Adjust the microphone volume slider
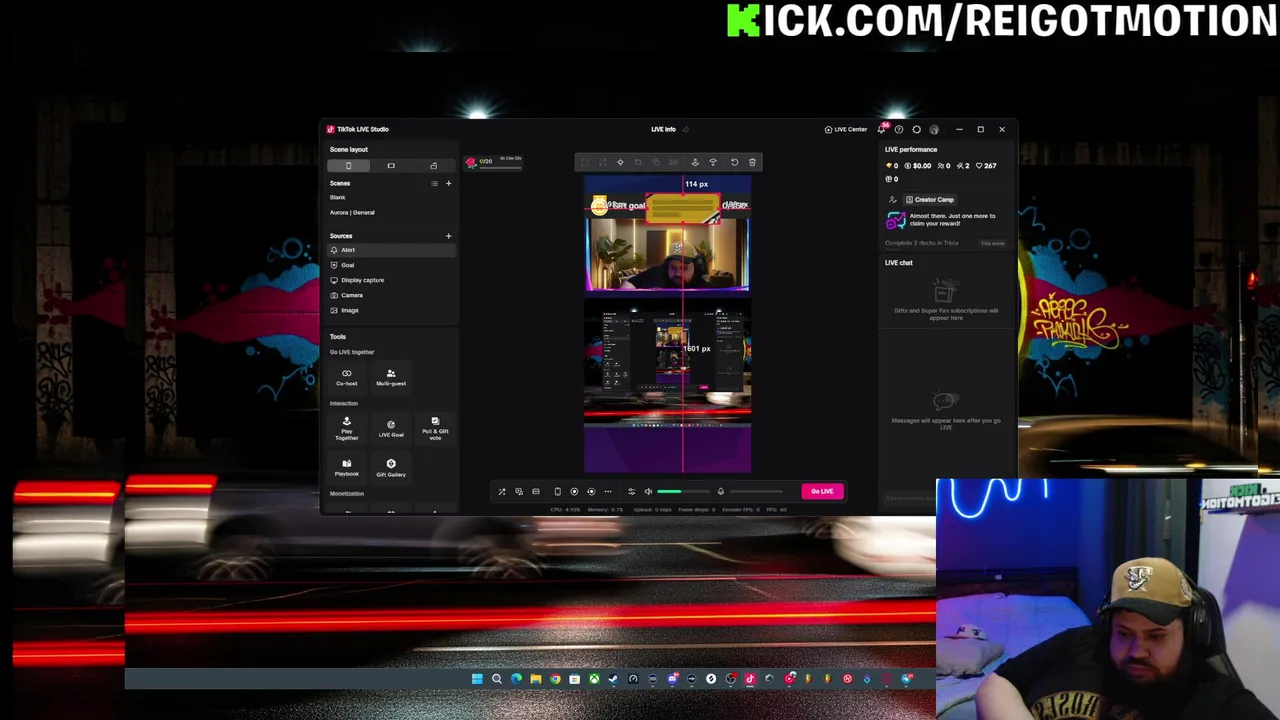The width and height of the screenshot is (1280, 720). coord(756,491)
